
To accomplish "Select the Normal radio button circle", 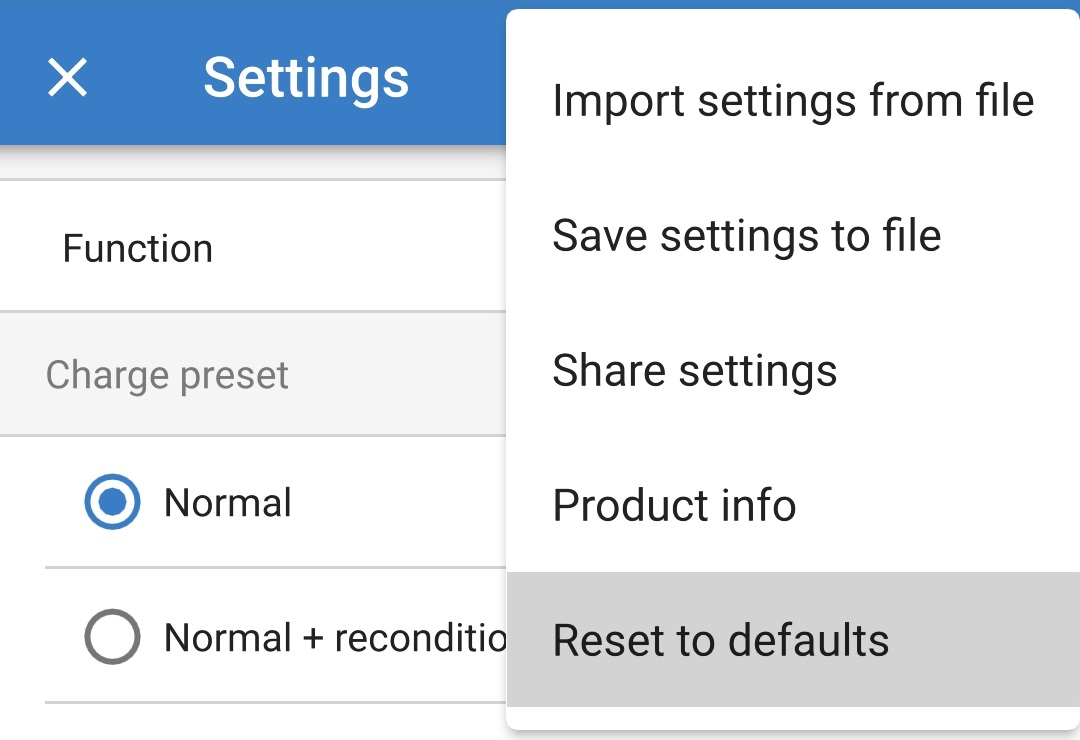I will pos(112,502).
